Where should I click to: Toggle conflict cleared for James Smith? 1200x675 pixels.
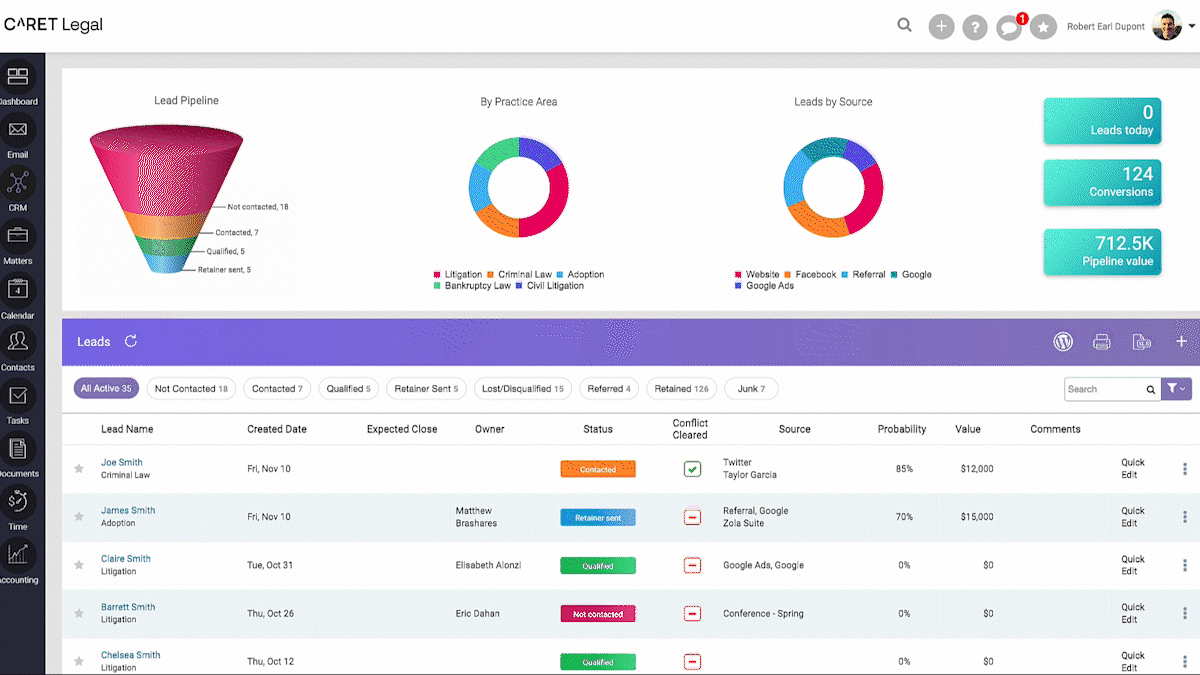(x=692, y=517)
